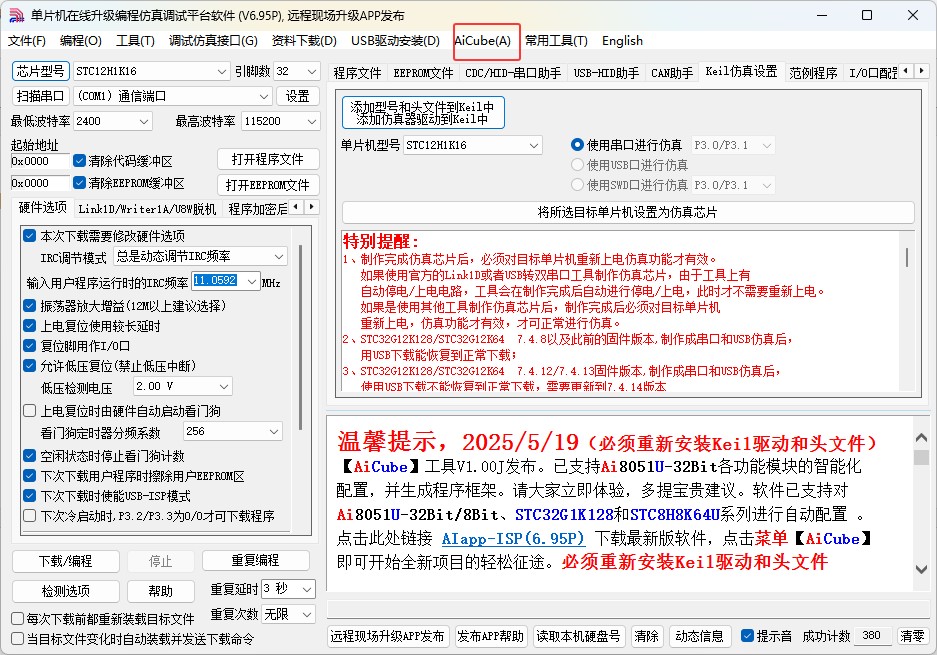This screenshot has width=937, height=655.
Task: Click 检测选项 button
Action: [66, 591]
